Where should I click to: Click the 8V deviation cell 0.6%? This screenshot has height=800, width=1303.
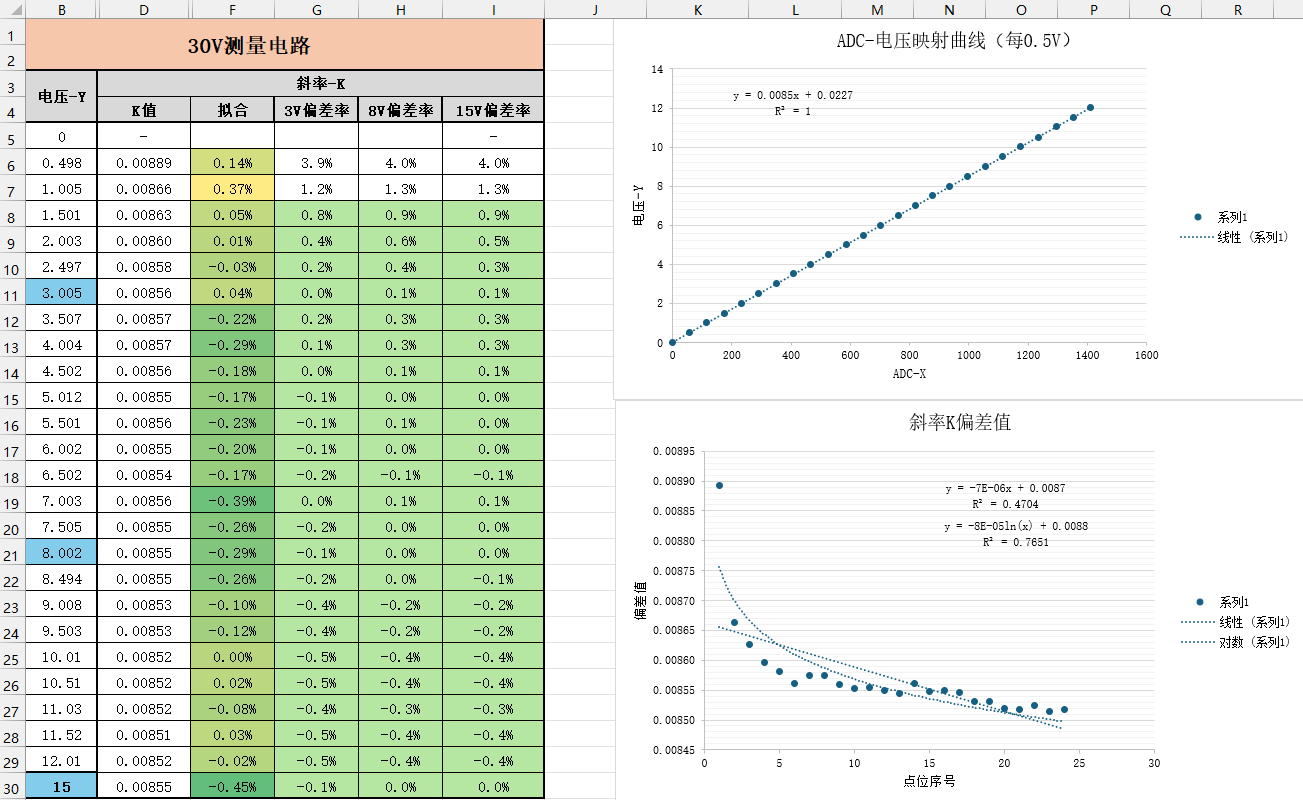(400, 241)
